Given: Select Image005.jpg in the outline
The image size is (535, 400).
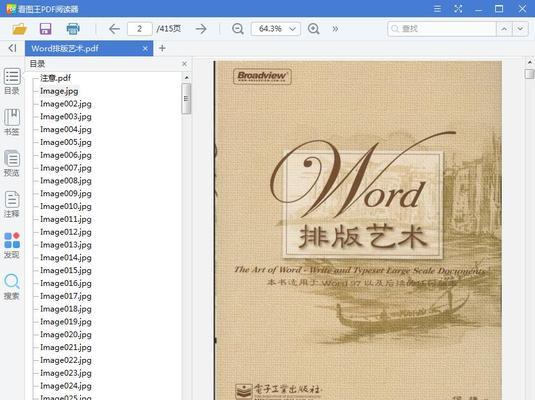Looking at the screenshot, I should [66, 142].
